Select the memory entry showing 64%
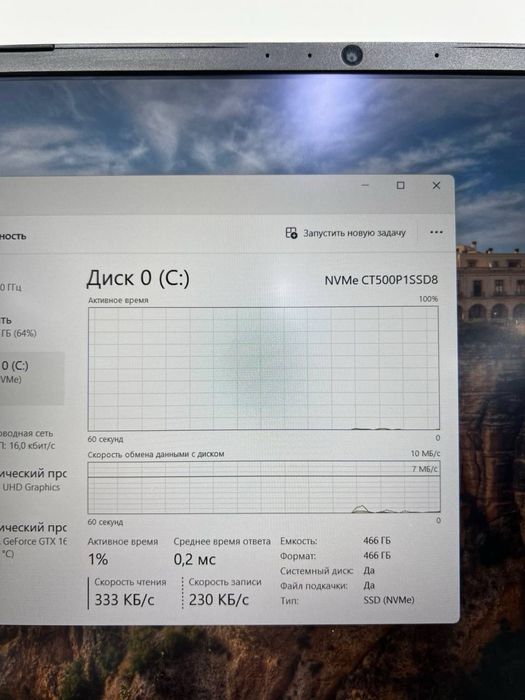Viewport: 525px width, 700px height. tap(20, 327)
